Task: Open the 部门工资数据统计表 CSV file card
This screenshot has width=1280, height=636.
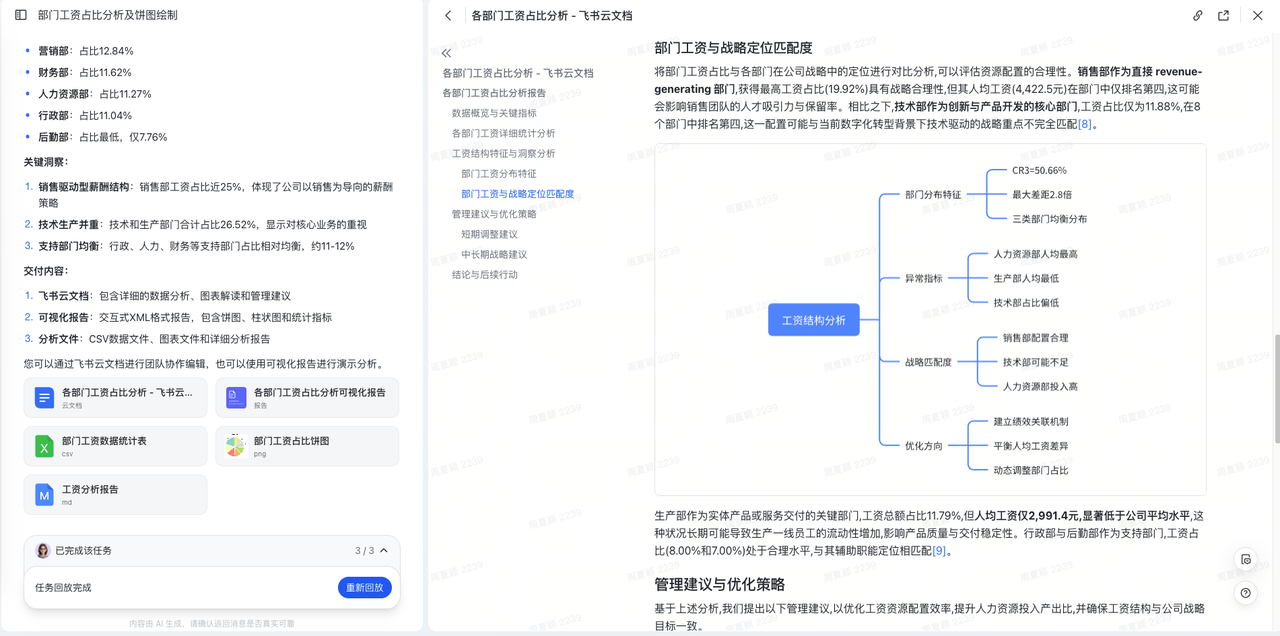Action: coord(115,446)
